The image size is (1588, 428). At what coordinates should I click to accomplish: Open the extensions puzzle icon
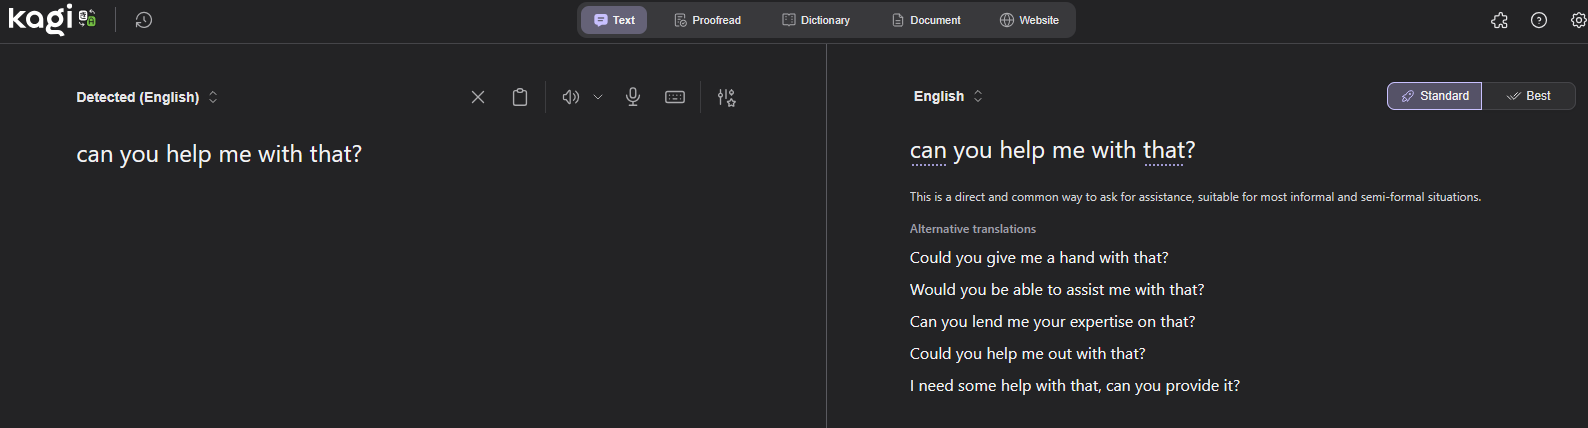(x=1499, y=20)
